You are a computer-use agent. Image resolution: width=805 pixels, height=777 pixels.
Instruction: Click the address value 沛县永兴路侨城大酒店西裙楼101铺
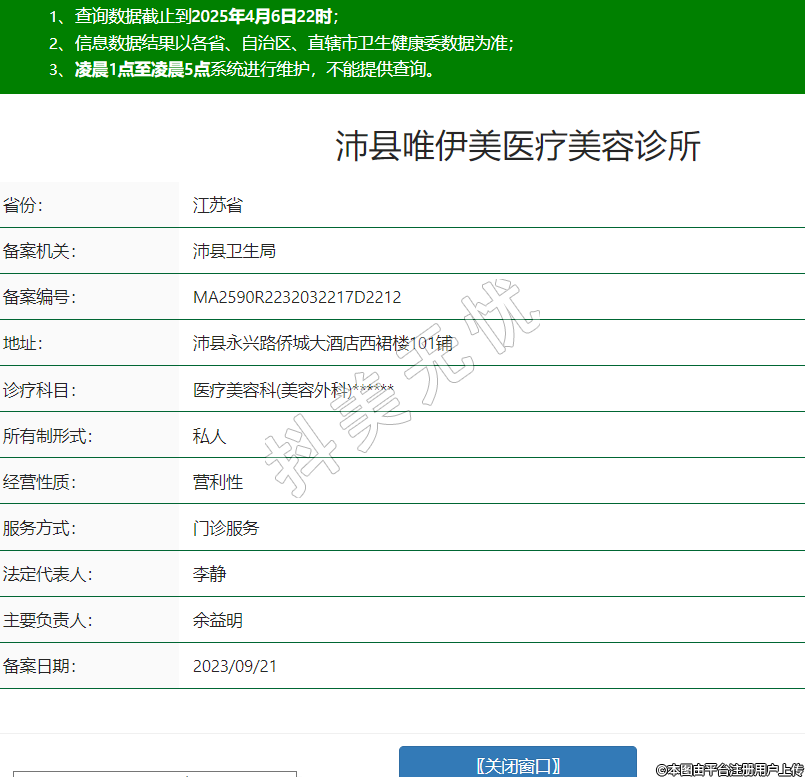point(322,343)
